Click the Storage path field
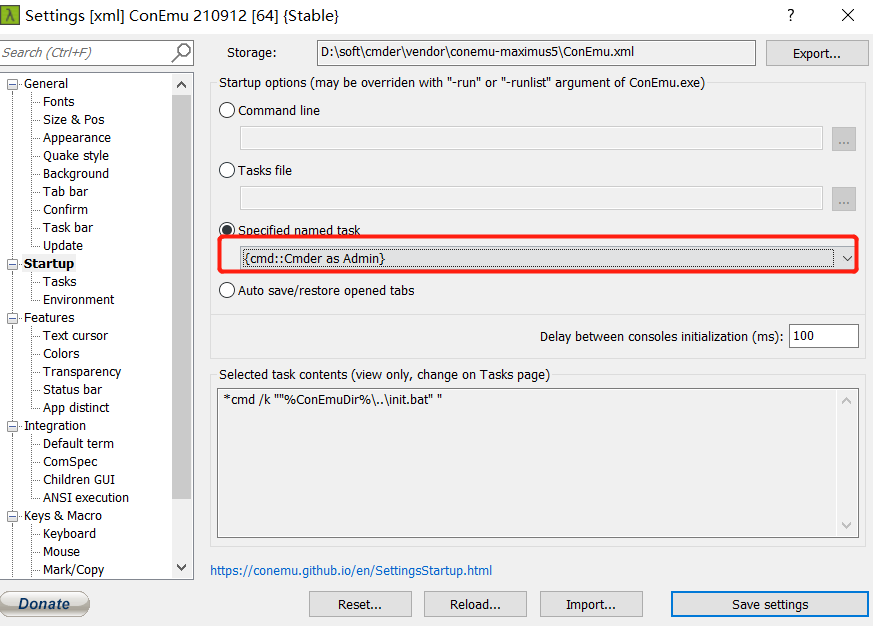 [x=536, y=53]
